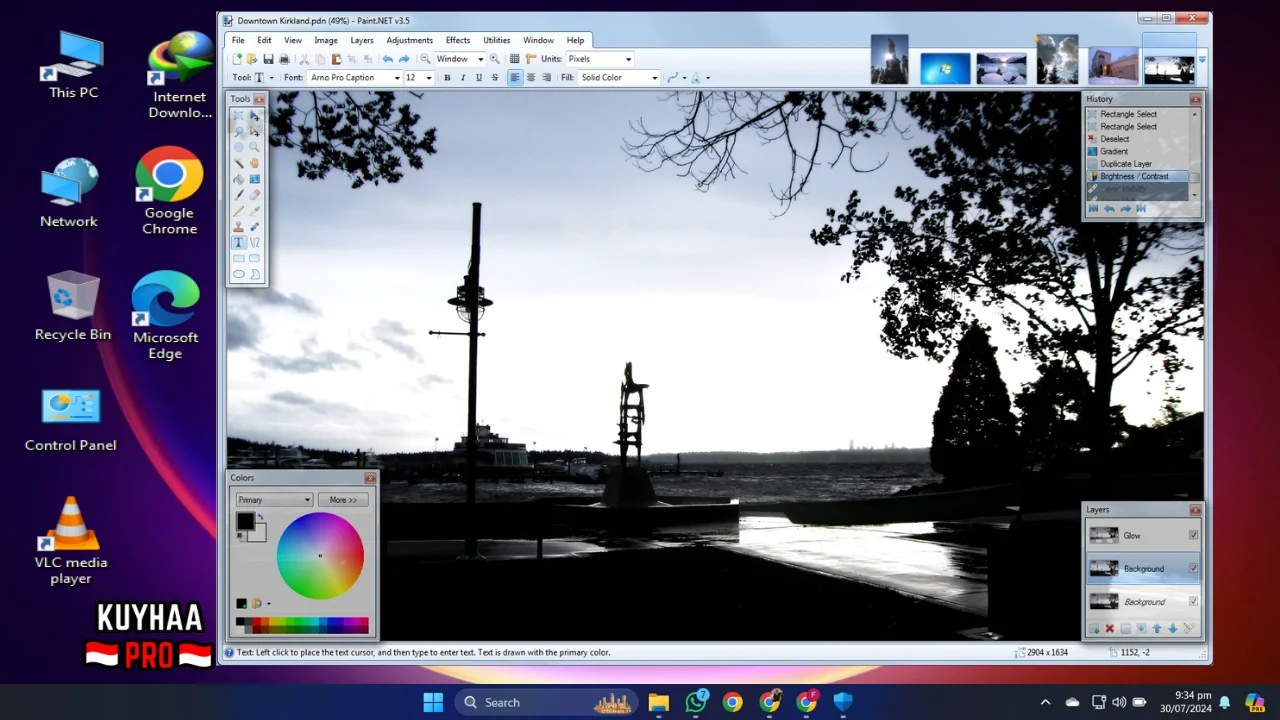Select the Paint Bucket tool
Viewport: 1280px width, 720px height.
[238, 179]
